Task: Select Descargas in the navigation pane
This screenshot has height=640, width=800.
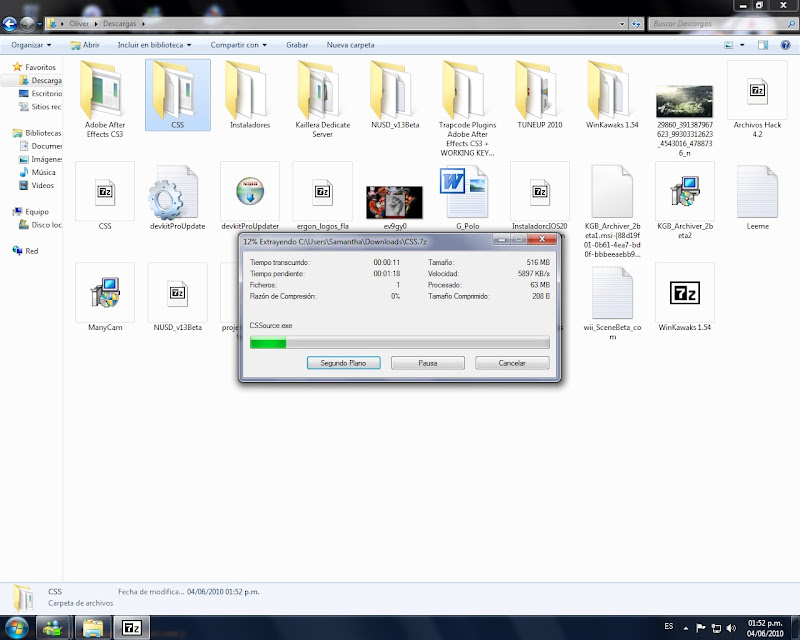Action: pos(40,80)
